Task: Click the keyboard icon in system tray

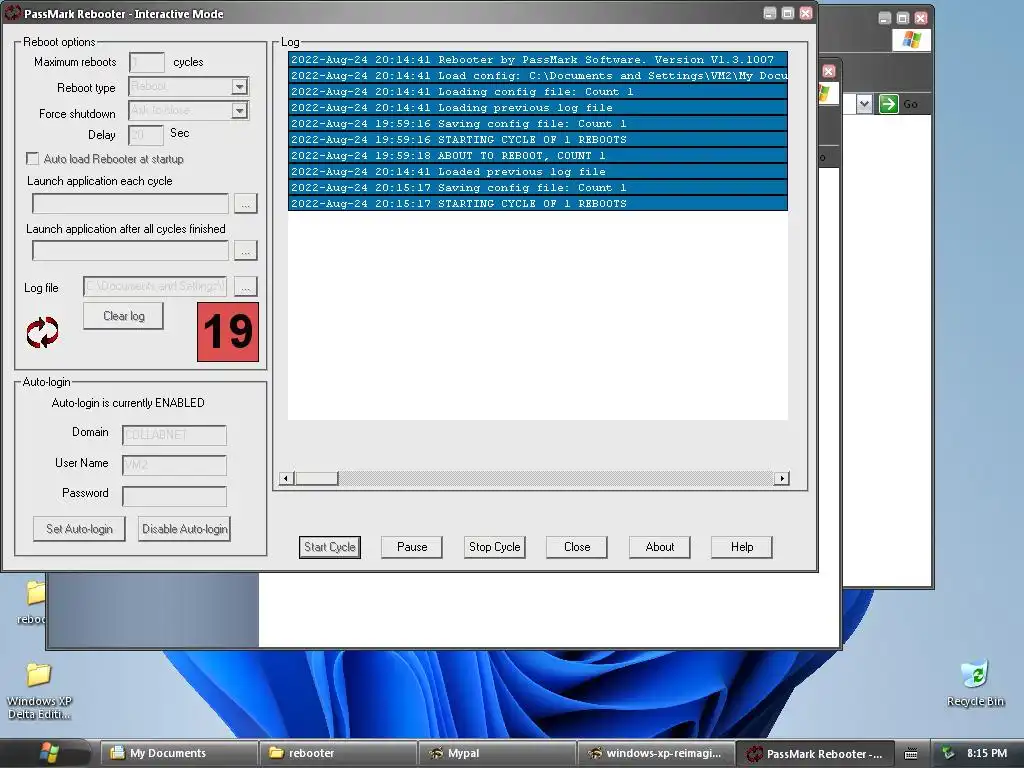Action: point(910,754)
